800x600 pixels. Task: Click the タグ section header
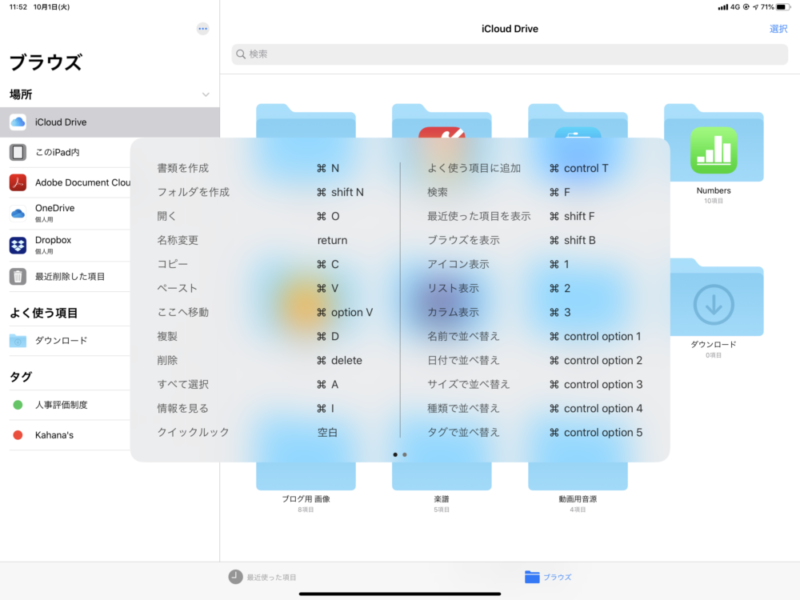[21, 377]
